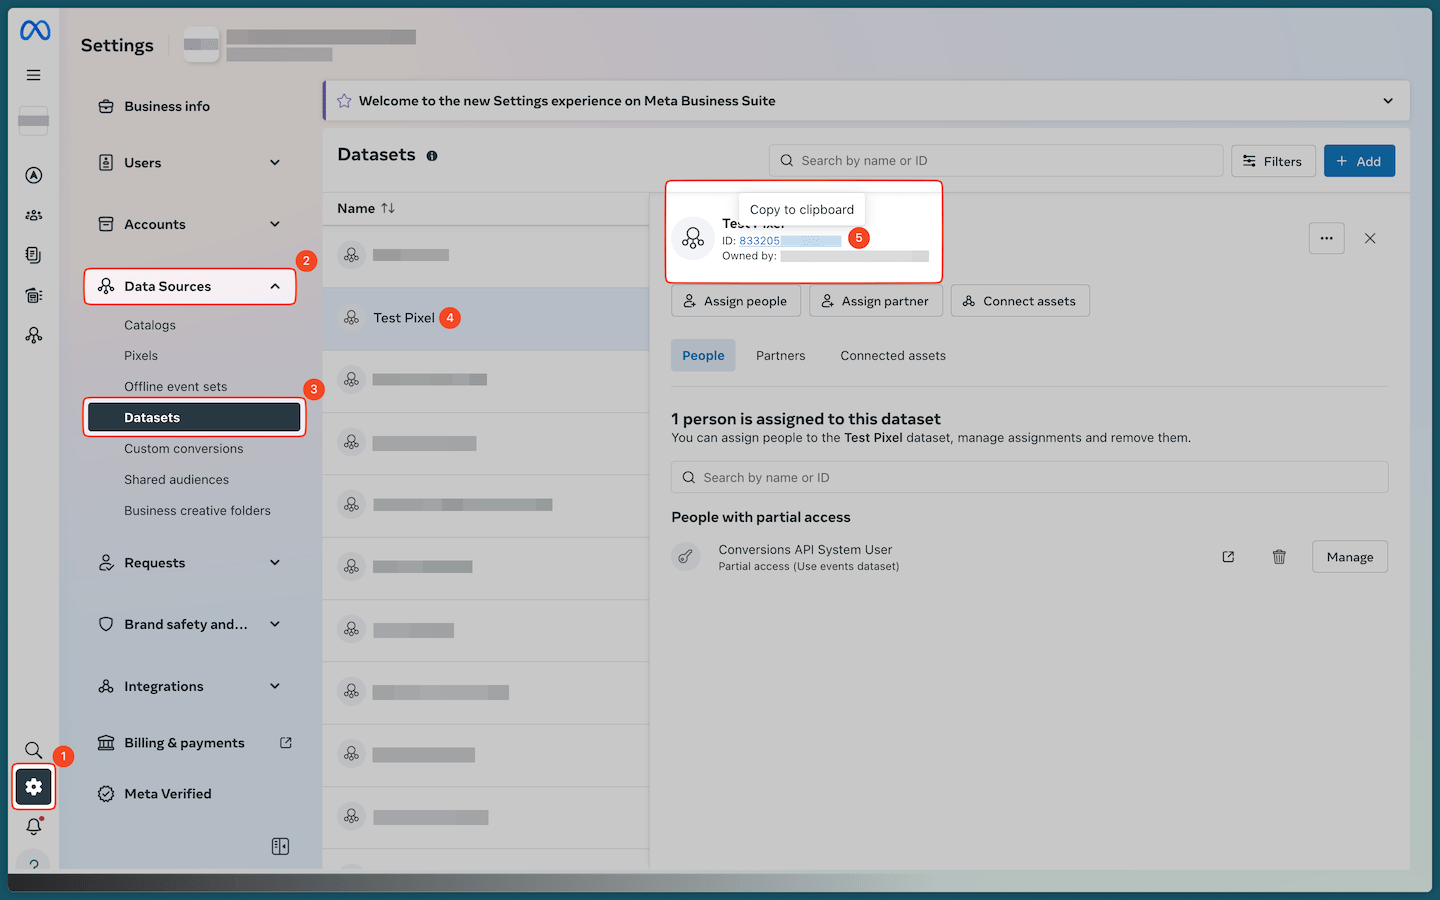Open the three-dot options menu for Test Pixel
1440x900 pixels.
click(1327, 238)
